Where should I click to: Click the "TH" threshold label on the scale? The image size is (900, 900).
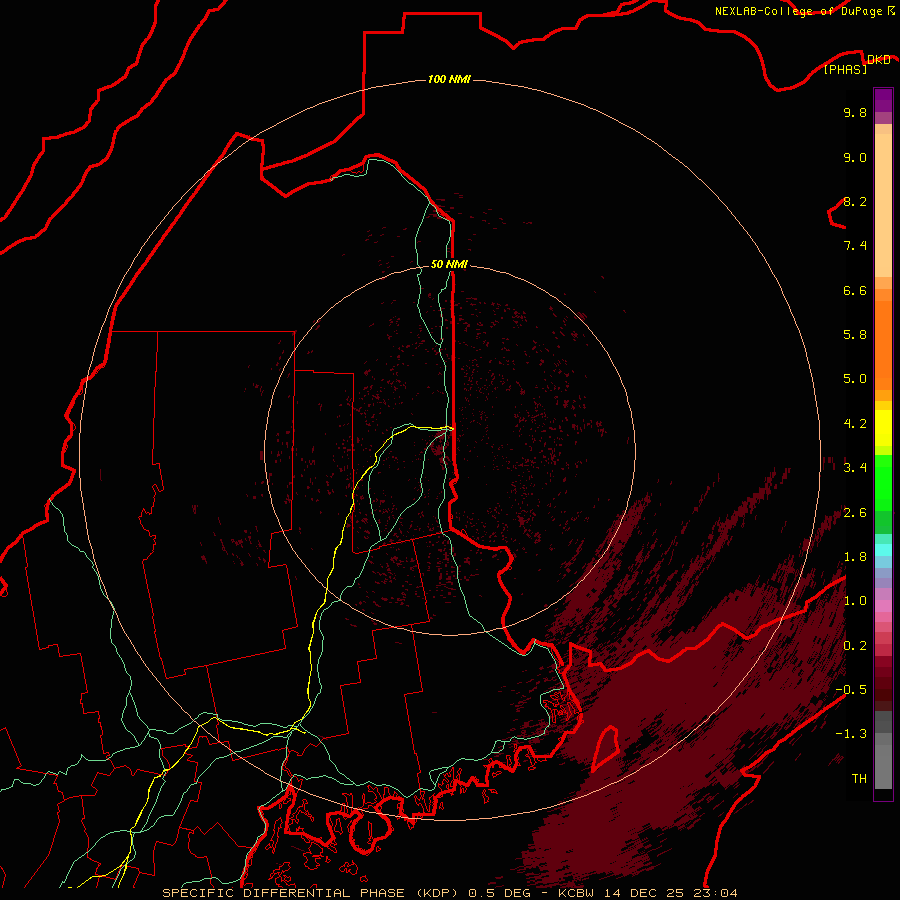click(x=859, y=779)
